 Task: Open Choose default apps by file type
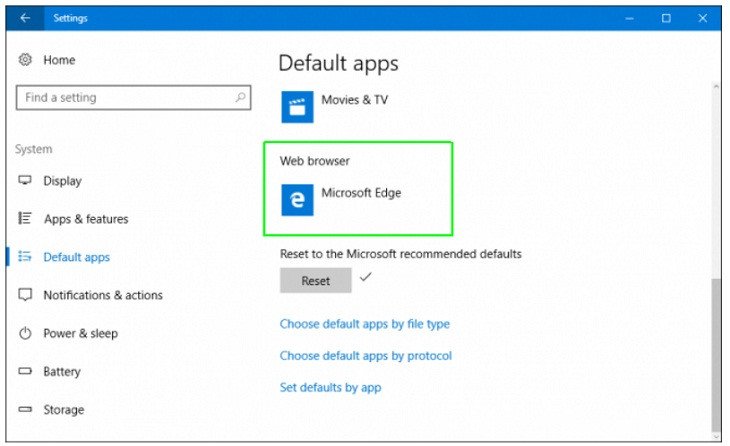[364, 324]
